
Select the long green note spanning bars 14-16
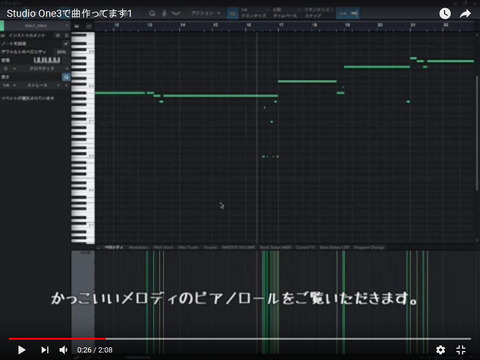[x=220, y=96]
